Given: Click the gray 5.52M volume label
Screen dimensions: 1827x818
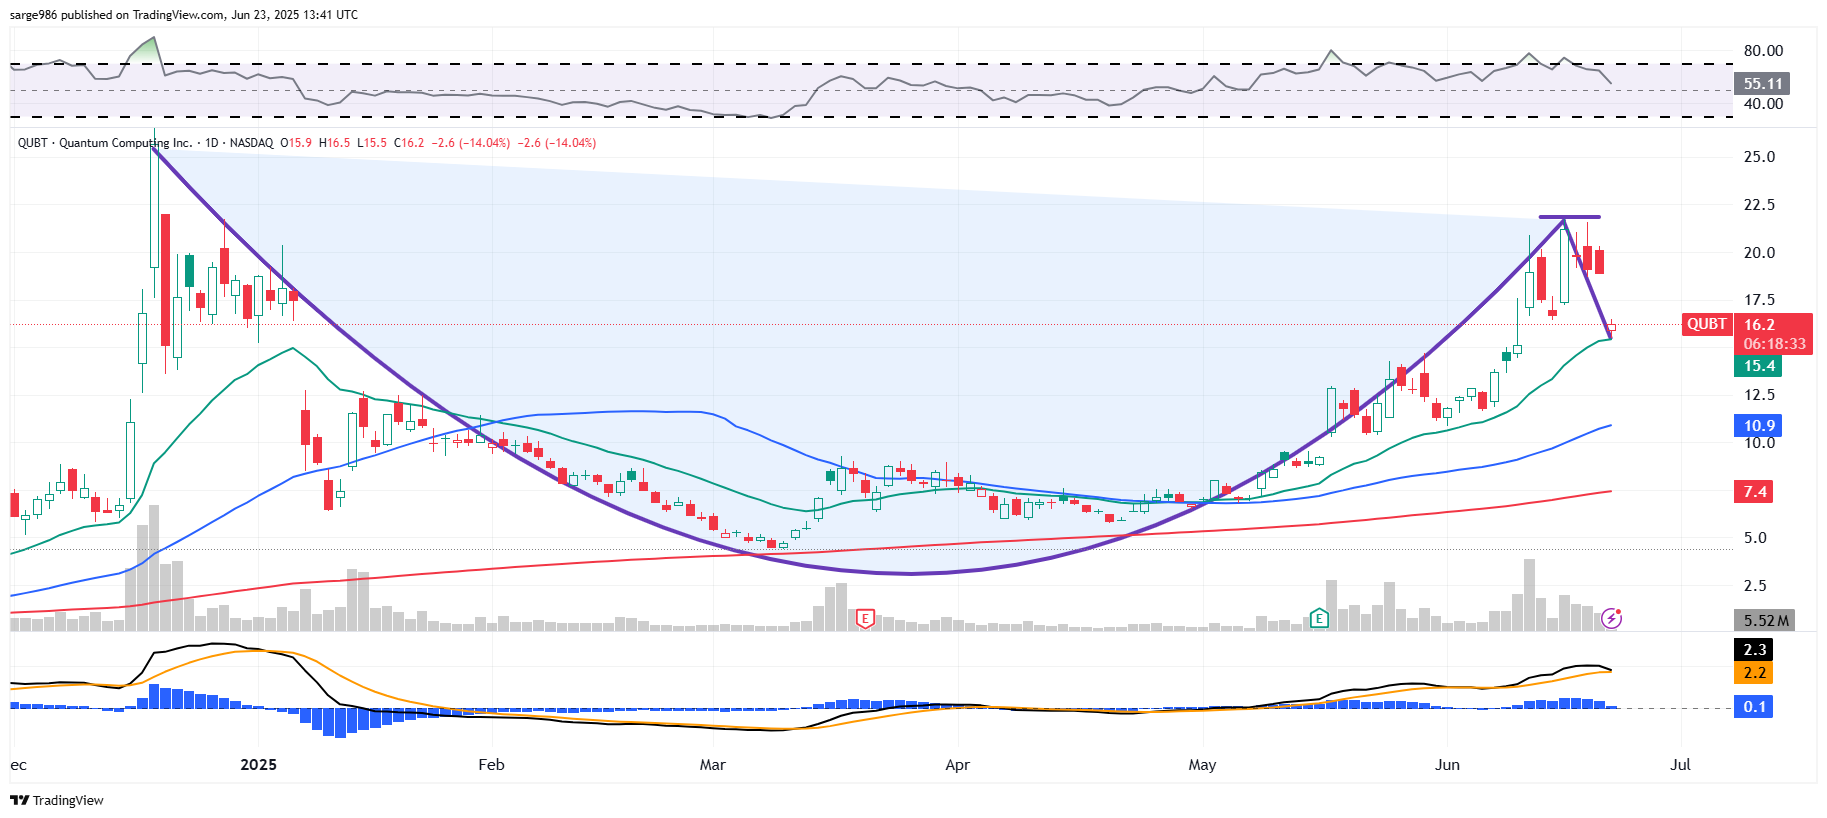Looking at the screenshot, I should [1764, 620].
